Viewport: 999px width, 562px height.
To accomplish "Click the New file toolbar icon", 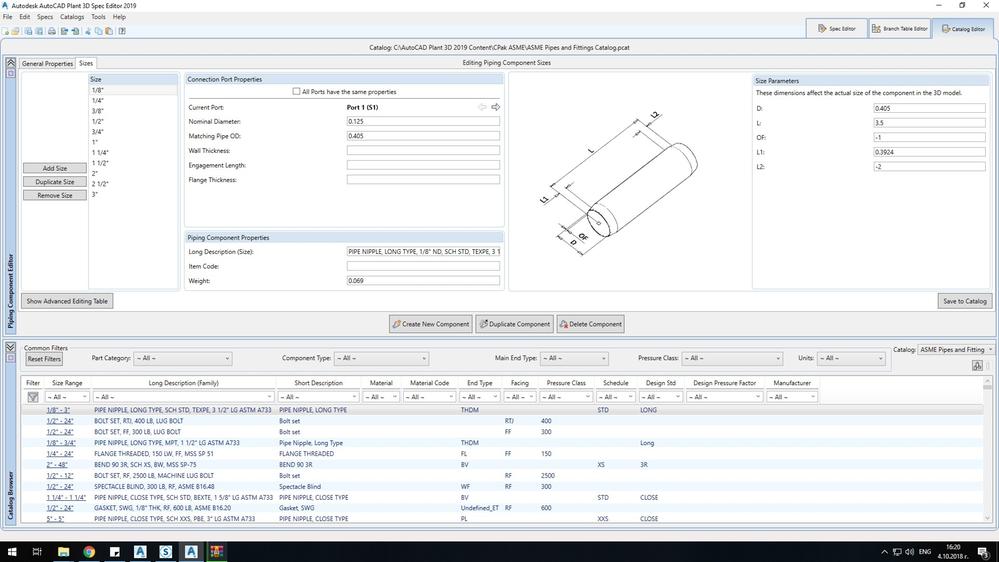I will coord(6,31).
